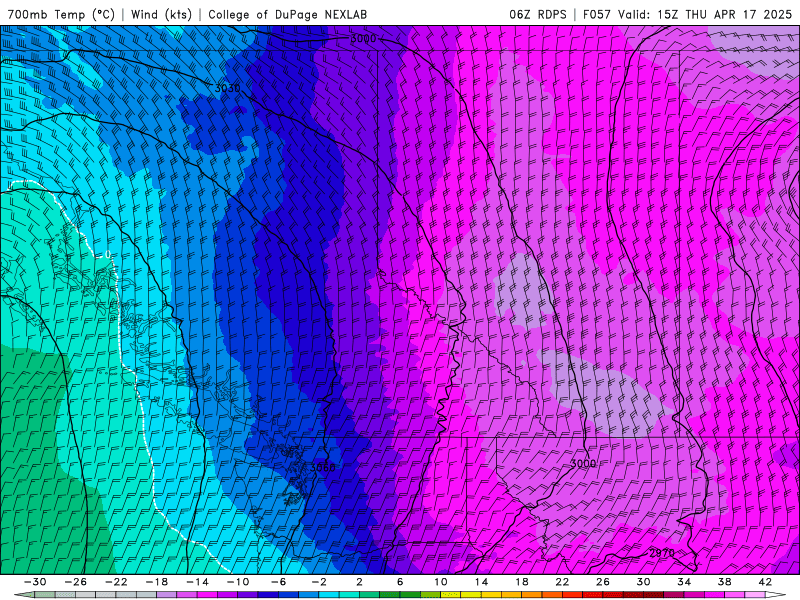This screenshot has width=800, height=600.
Task: Click the positive 10 color scale label
Action: point(440,582)
